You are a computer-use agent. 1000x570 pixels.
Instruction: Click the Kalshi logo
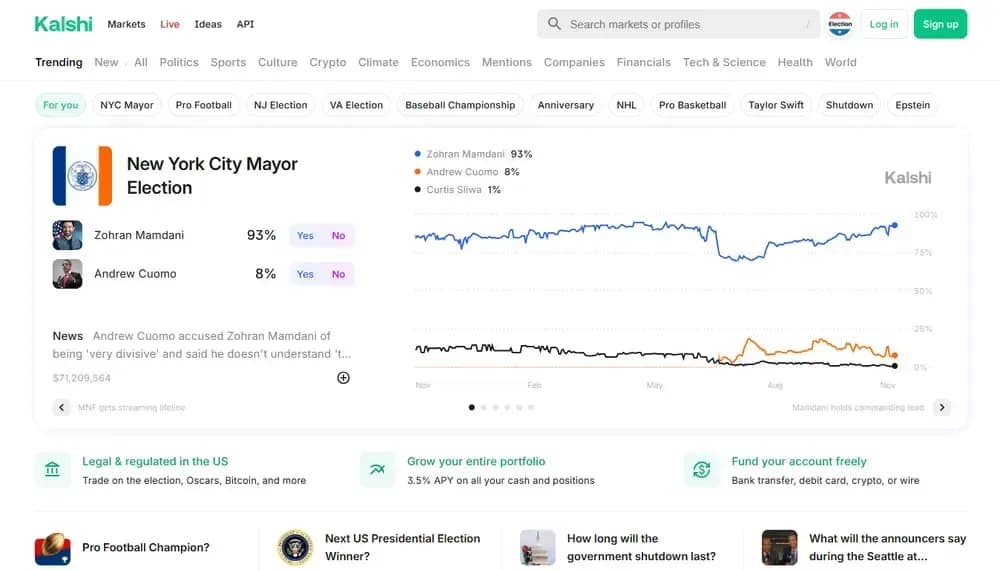pyautogui.click(x=63, y=24)
